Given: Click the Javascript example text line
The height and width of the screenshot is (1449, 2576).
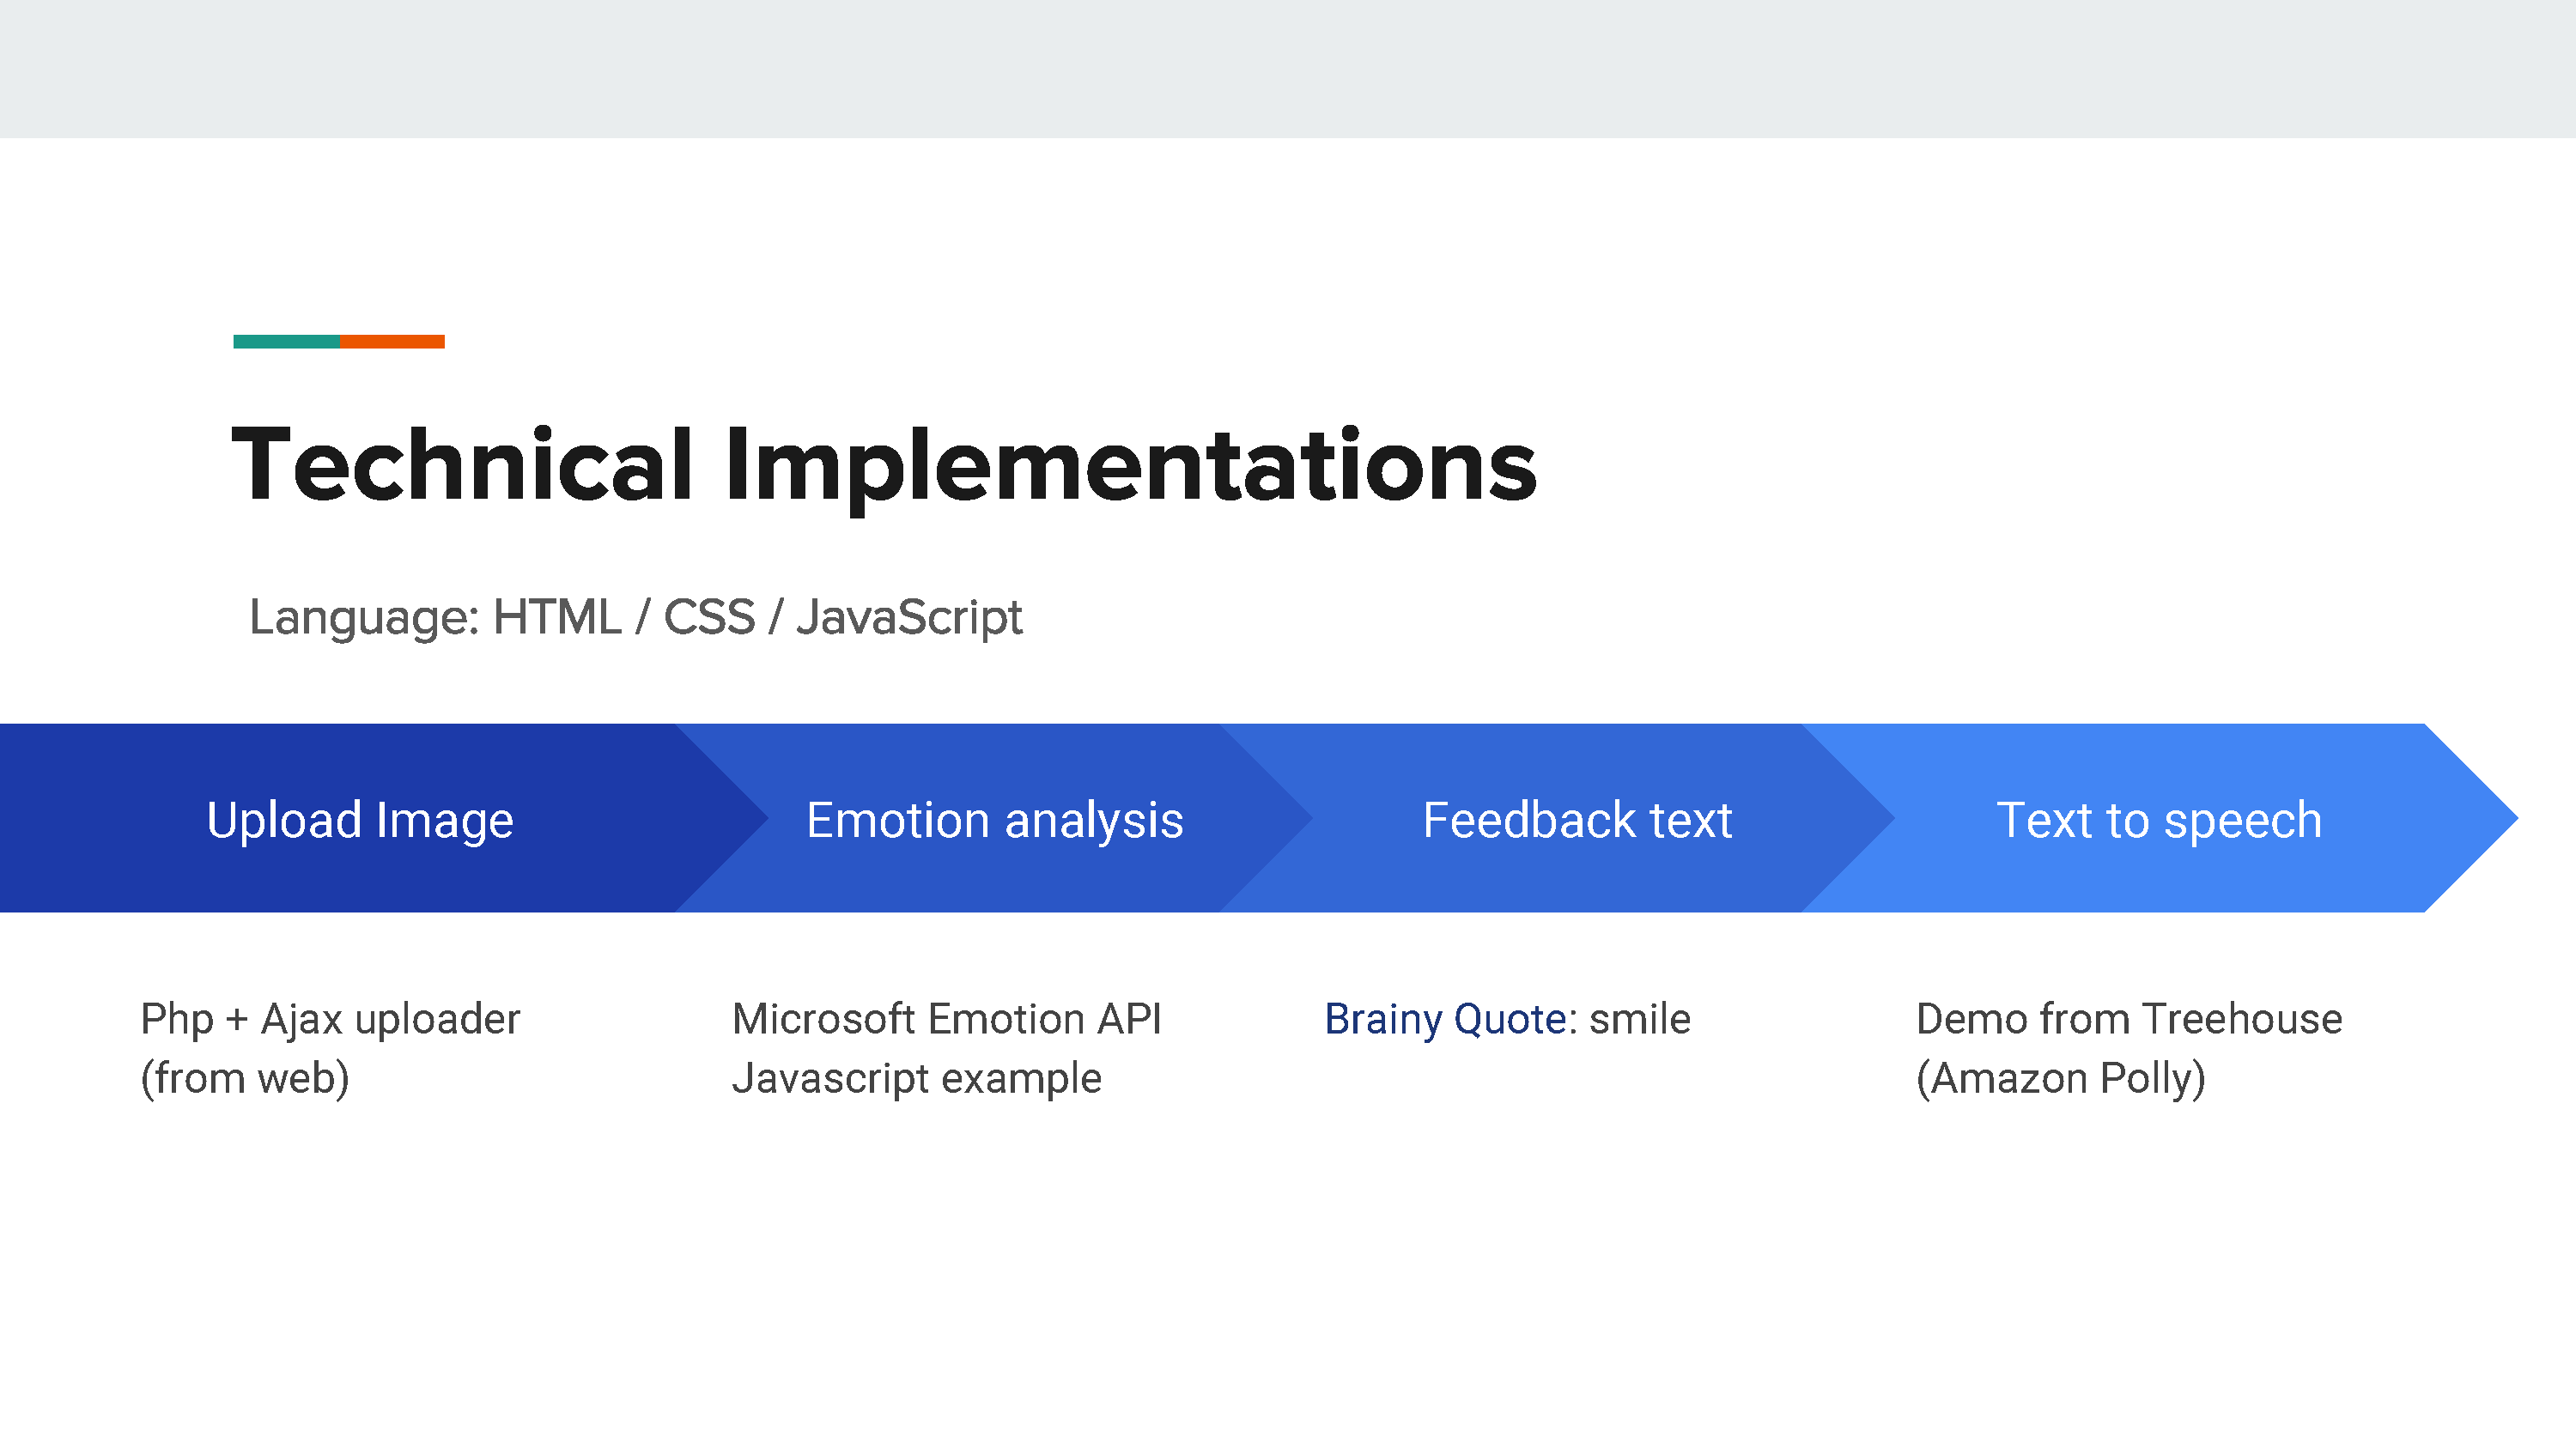Looking at the screenshot, I should pos(917,1079).
